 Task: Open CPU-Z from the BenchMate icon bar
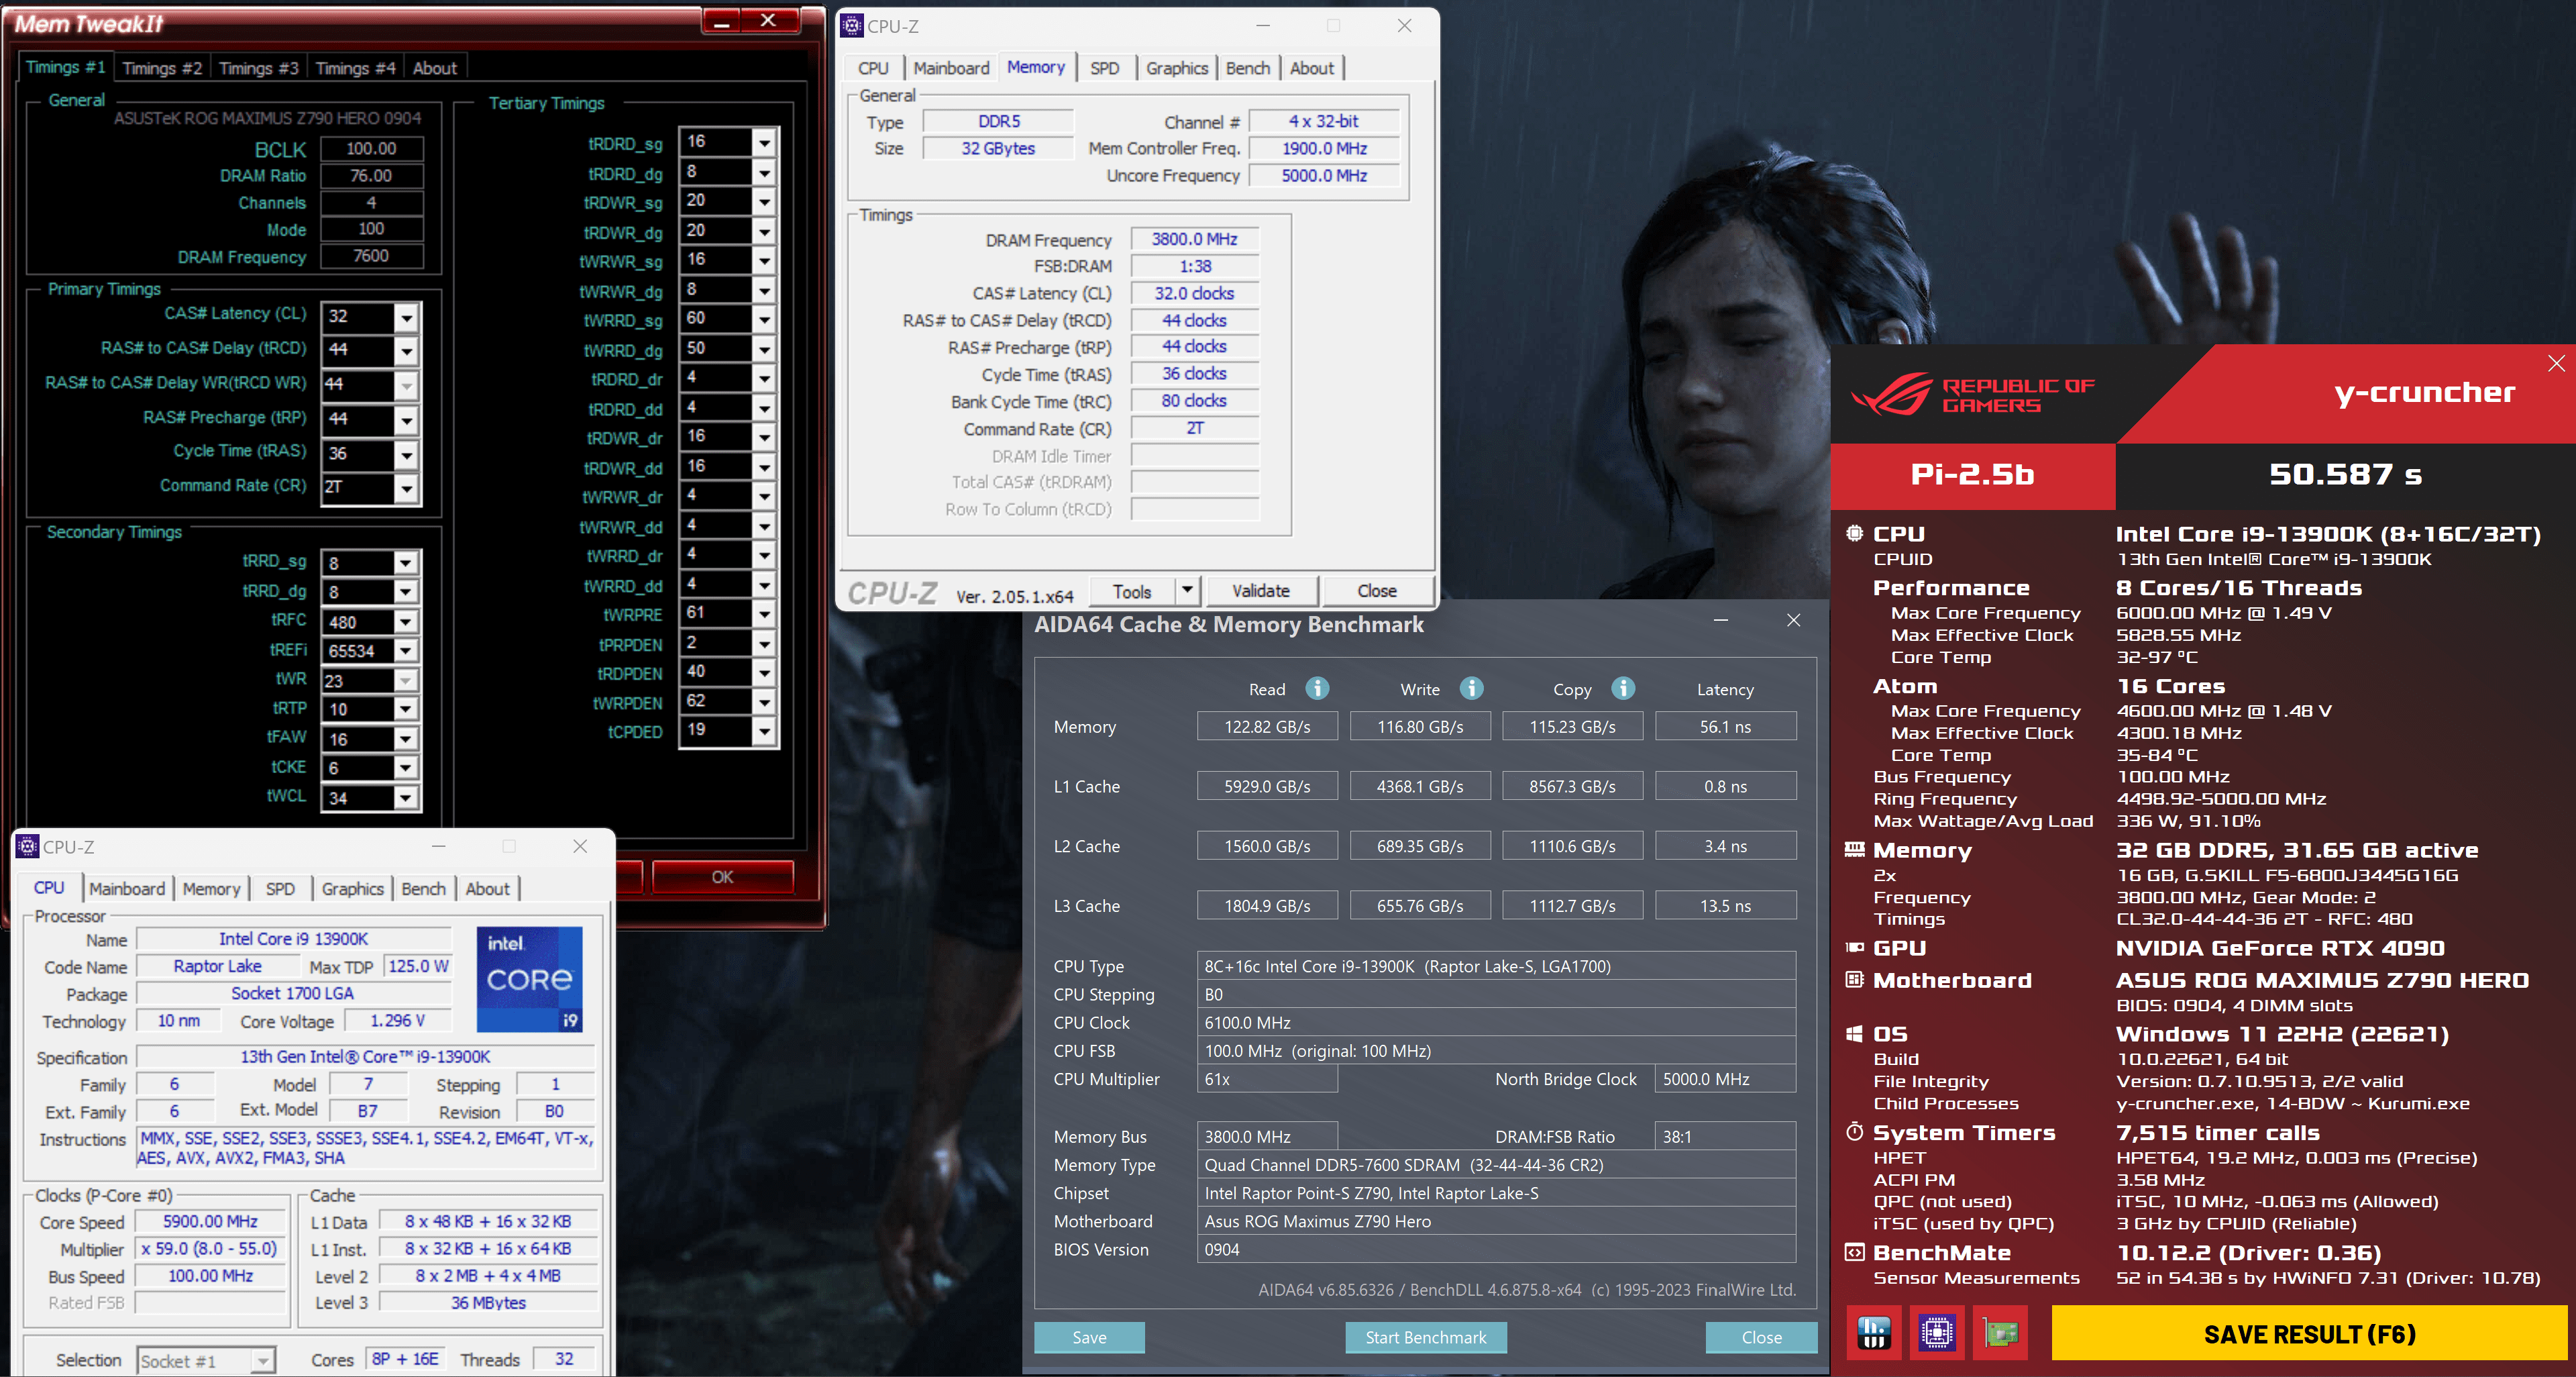pos(1937,1333)
